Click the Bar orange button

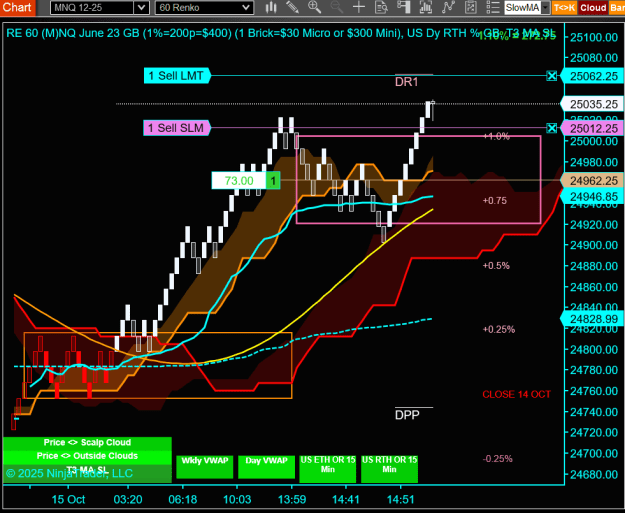(617, 8)
